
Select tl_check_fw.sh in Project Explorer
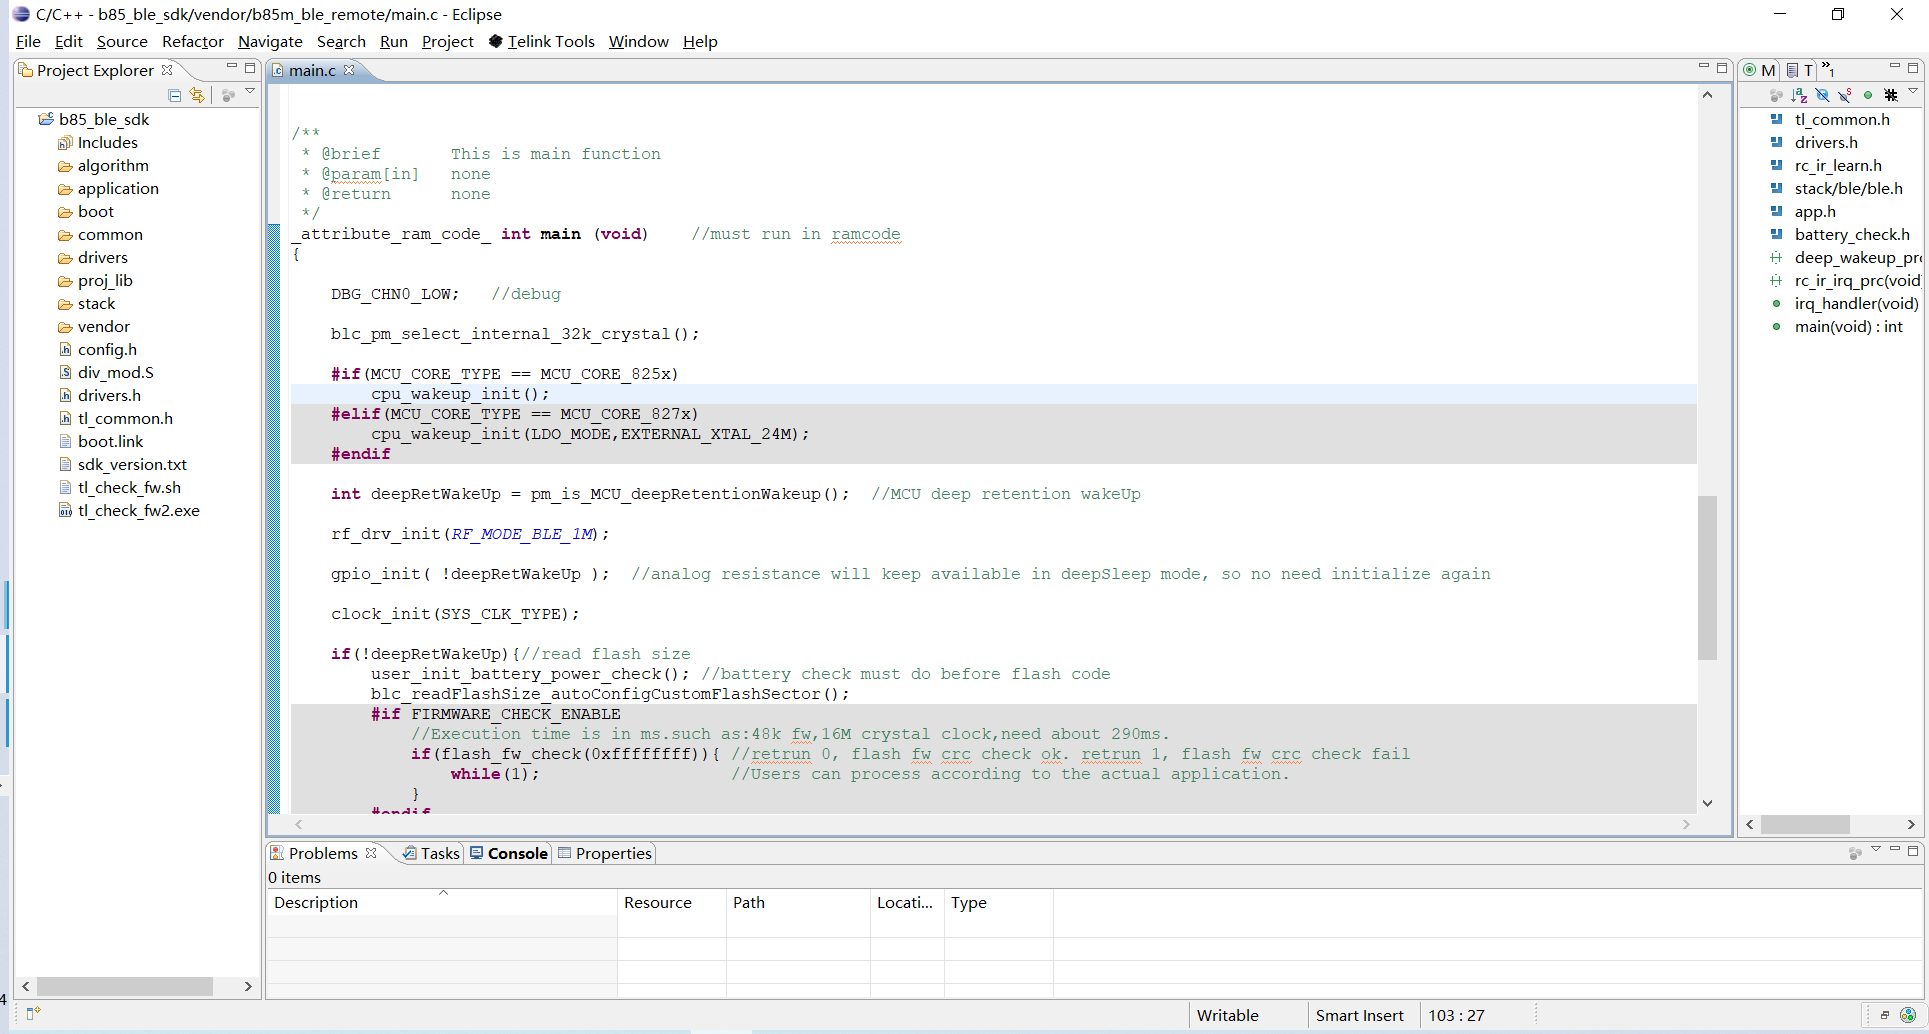(x=130, y=487)
